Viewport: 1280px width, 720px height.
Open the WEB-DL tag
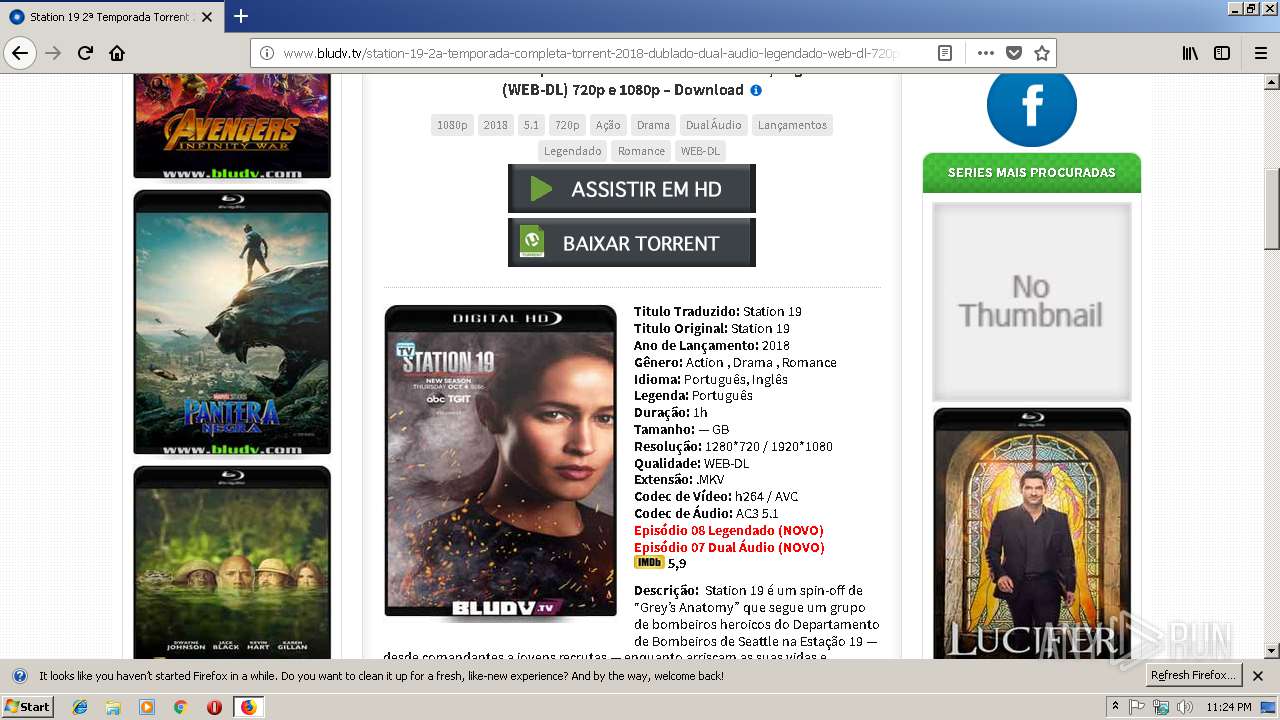click(700, 151)
